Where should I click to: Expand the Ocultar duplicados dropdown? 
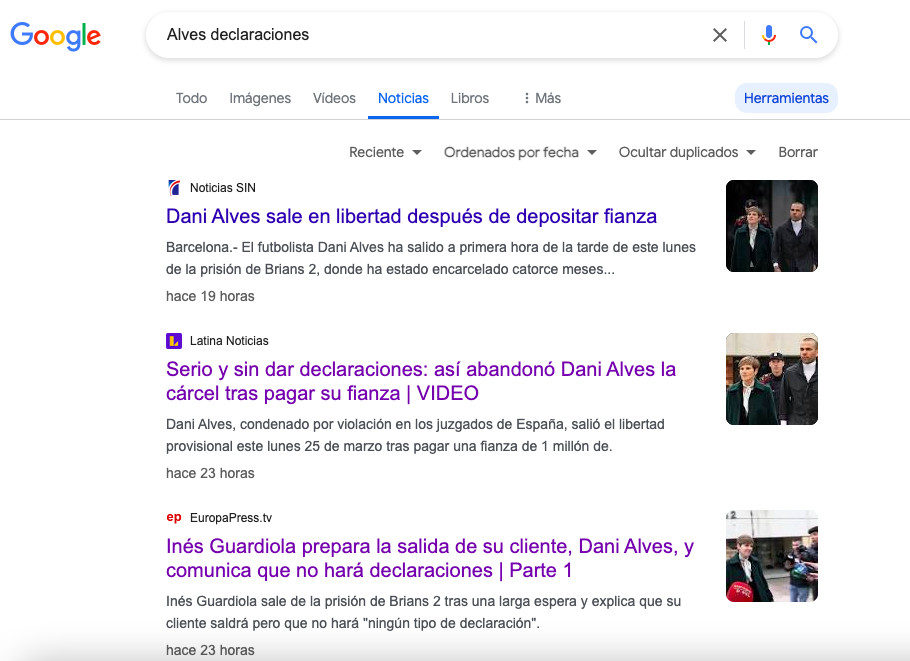click(687, 152)
